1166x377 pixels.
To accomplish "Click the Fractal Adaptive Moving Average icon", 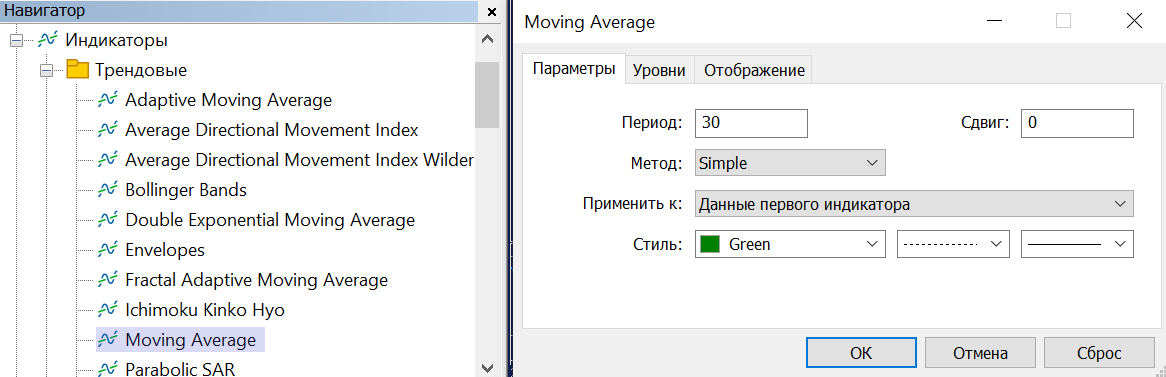I will pos(107,280).
